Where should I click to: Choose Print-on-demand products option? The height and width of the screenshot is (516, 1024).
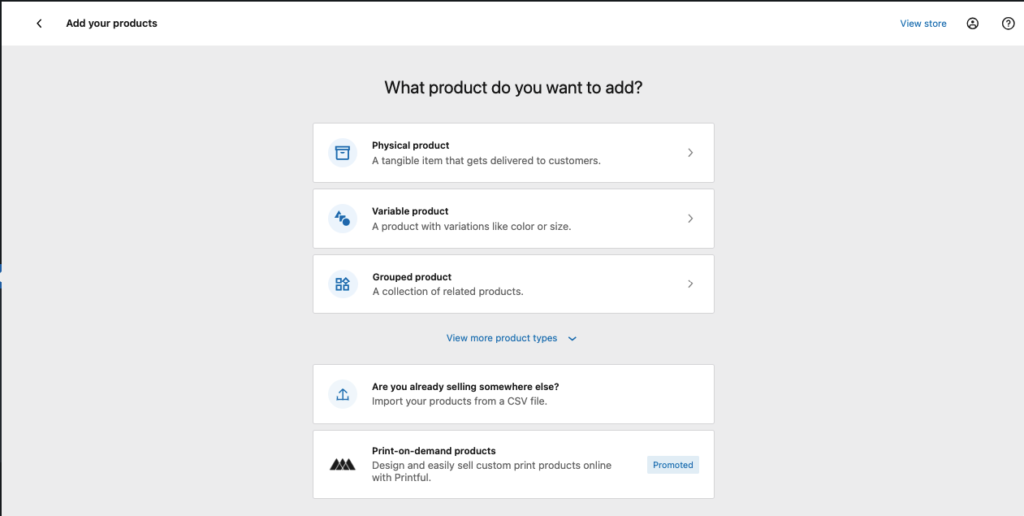(x=513, y=464)
